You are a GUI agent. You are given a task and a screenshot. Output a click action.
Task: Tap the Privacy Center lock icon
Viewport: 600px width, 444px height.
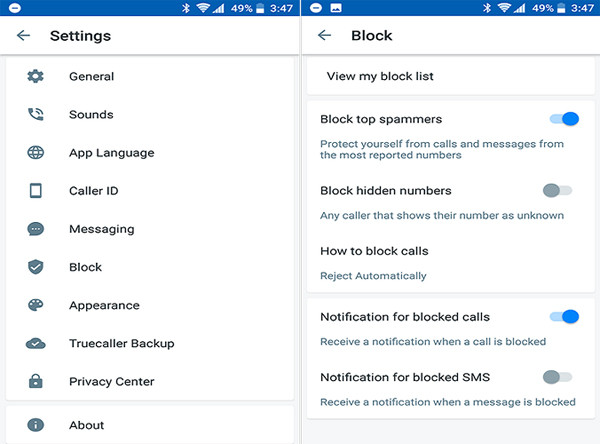[x=36, y=381]
